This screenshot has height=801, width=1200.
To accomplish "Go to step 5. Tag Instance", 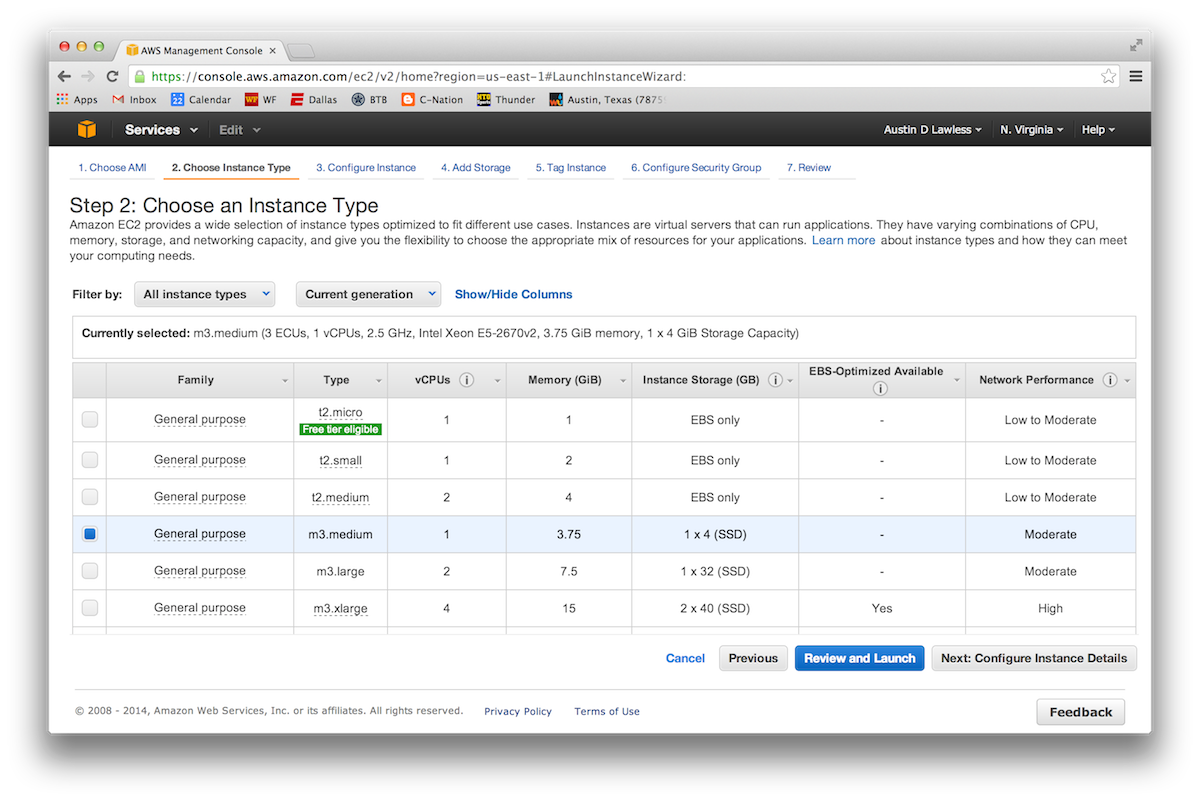I will [571, 168].
